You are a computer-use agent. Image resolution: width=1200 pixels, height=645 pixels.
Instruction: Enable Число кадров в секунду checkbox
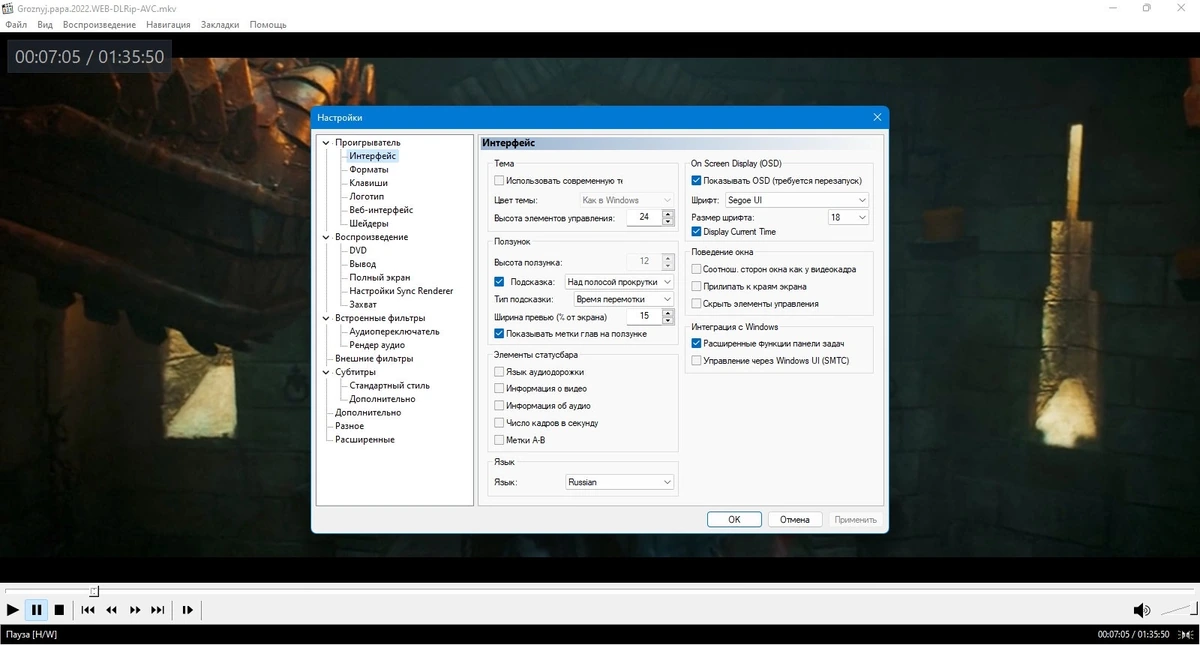499,423
